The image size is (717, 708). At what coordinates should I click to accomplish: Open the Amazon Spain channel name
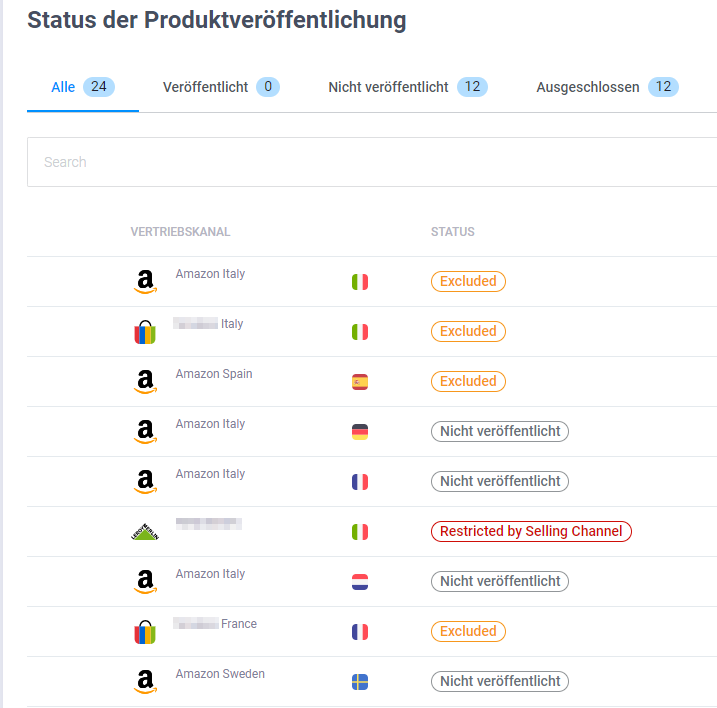click(x=214, y=374)
